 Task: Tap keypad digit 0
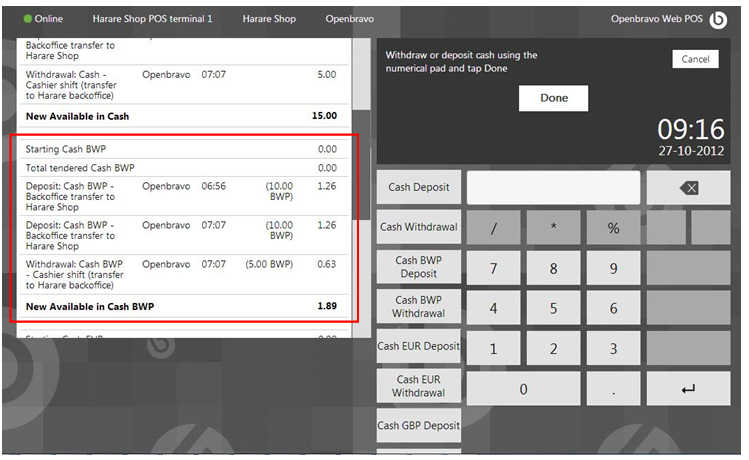pyautogui.click(x=524, y=389)
